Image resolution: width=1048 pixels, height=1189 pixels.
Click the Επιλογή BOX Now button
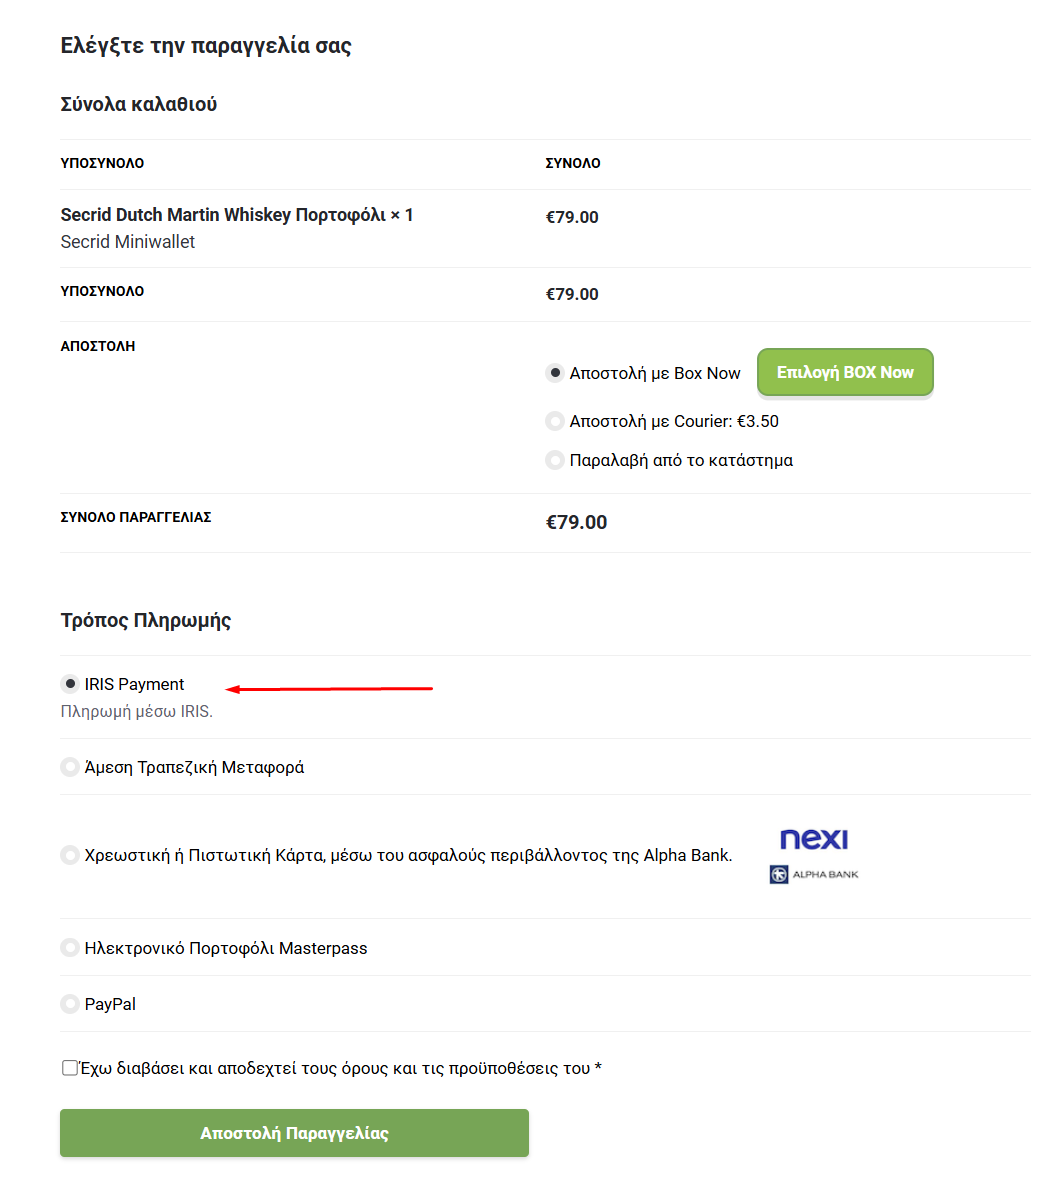point(845,372)
